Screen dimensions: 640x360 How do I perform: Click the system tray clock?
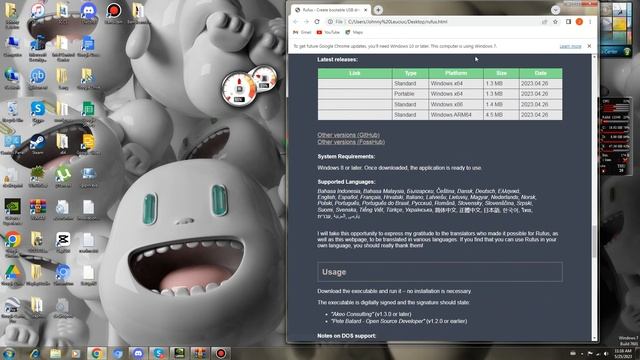pyautogui.click(x=622, y=353)
